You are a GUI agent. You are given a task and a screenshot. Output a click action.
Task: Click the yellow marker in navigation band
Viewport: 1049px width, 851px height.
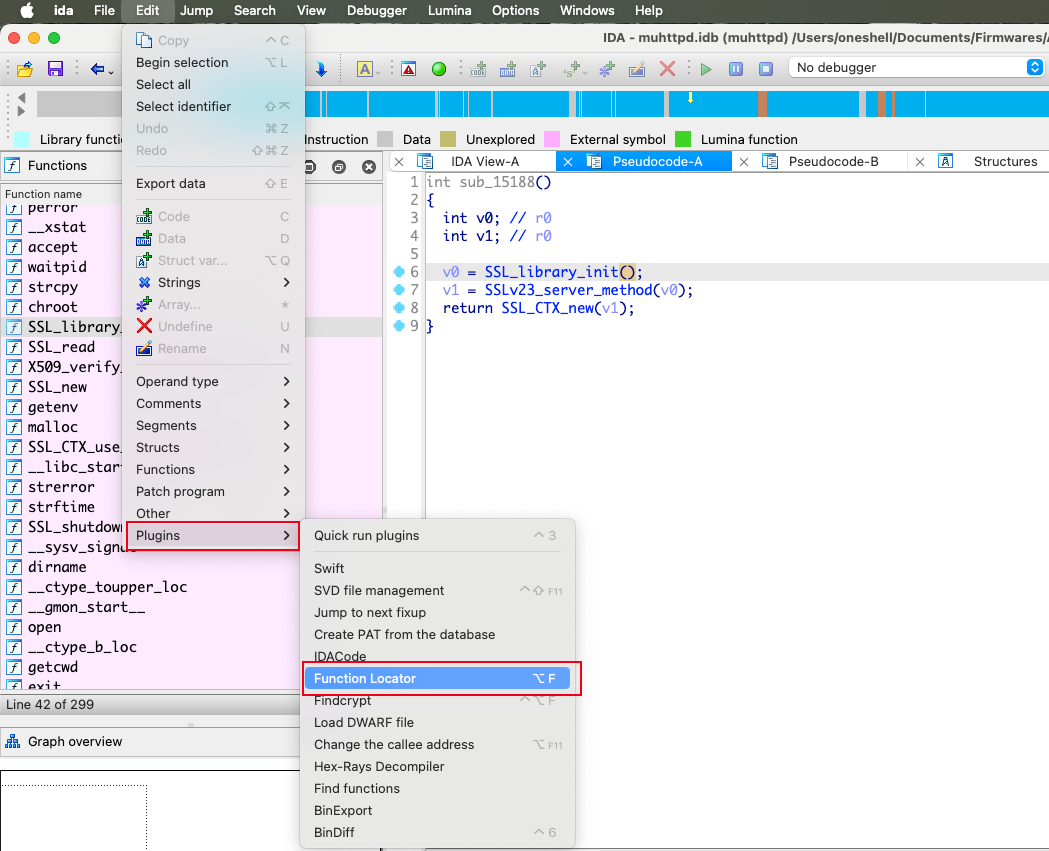coord(690,98)
